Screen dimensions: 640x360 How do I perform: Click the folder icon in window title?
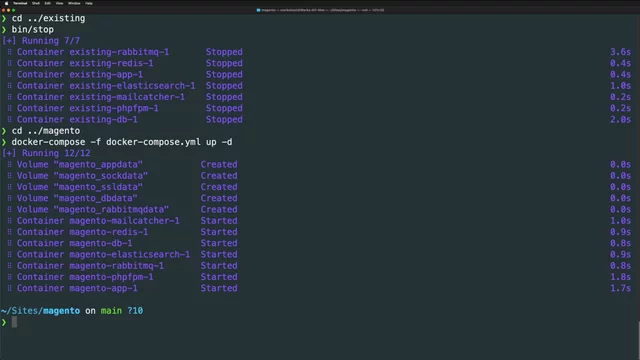(x=258, y=10)
